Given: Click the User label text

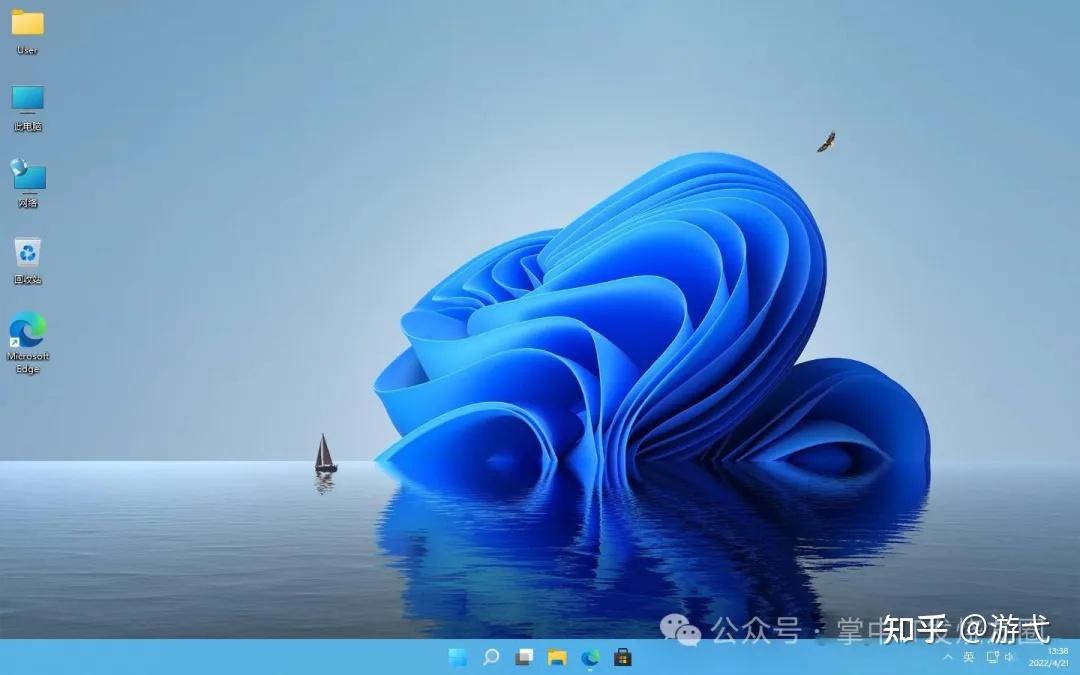Looking at the screenshot, I should pyautogui.click(x=28, y=50).
